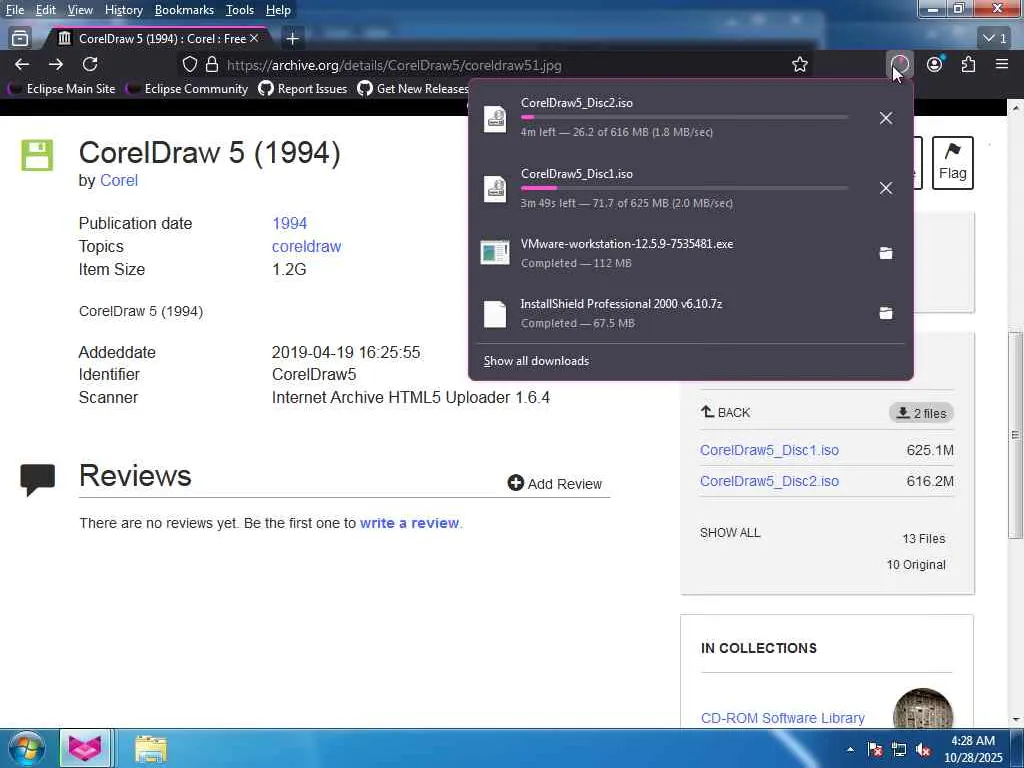Open the account profile icon
Image resolution: width=1024 pixels, height=768 pixels.
[x=935, y=64]
